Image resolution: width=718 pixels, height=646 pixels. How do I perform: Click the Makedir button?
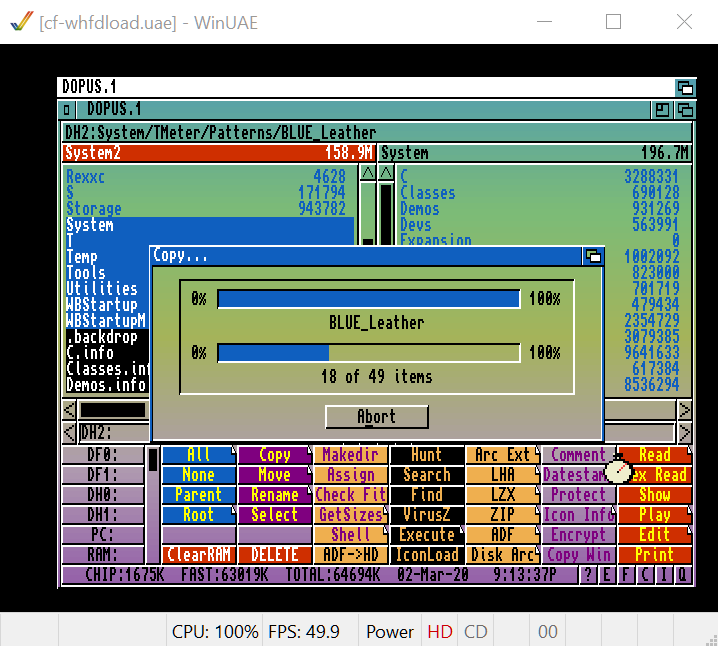pyautogui.click(x=351, y=455)
